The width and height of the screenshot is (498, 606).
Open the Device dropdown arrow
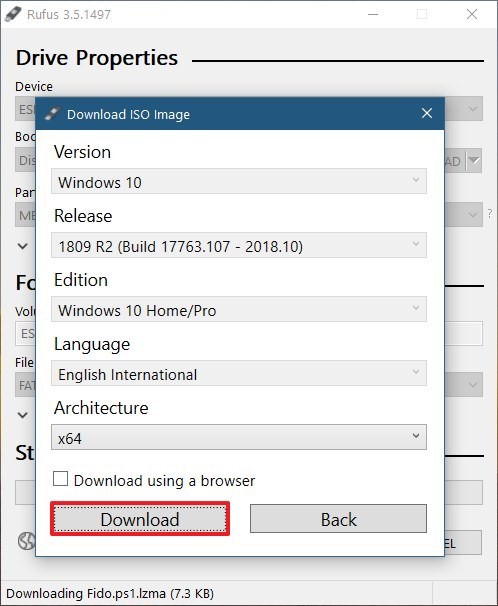[x=473, y=109]
